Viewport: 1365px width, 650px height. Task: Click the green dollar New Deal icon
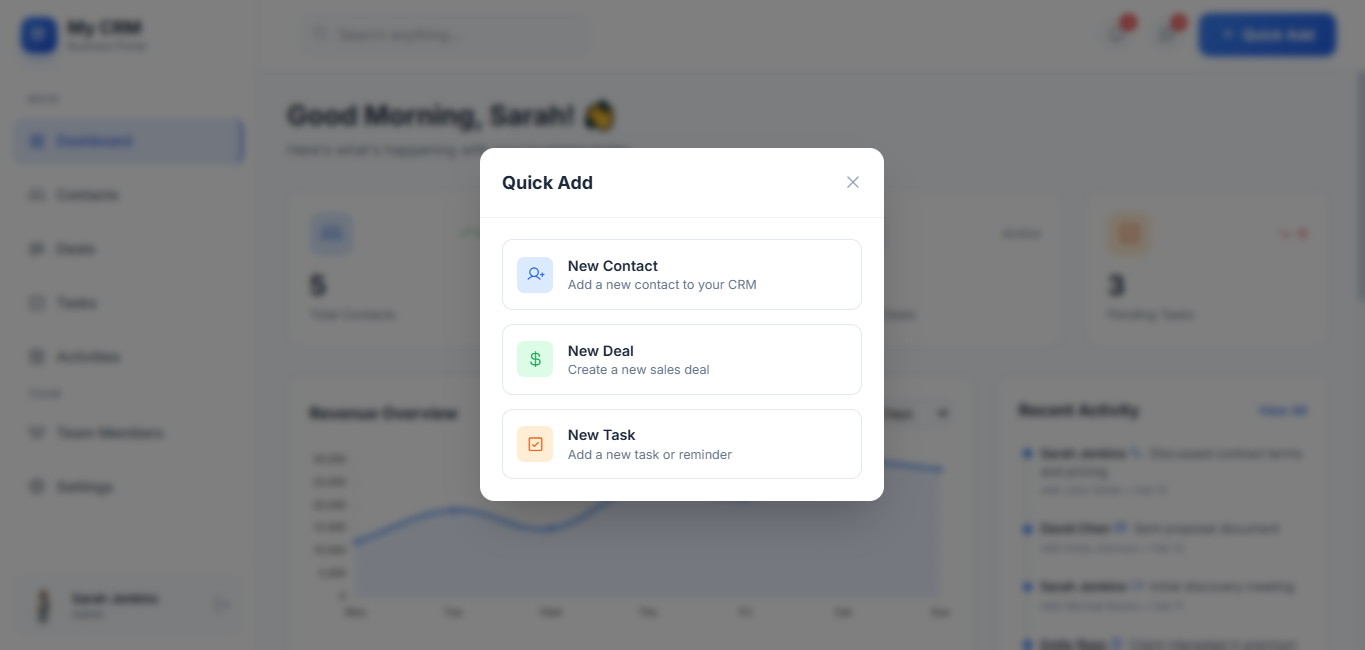point(535,359)
